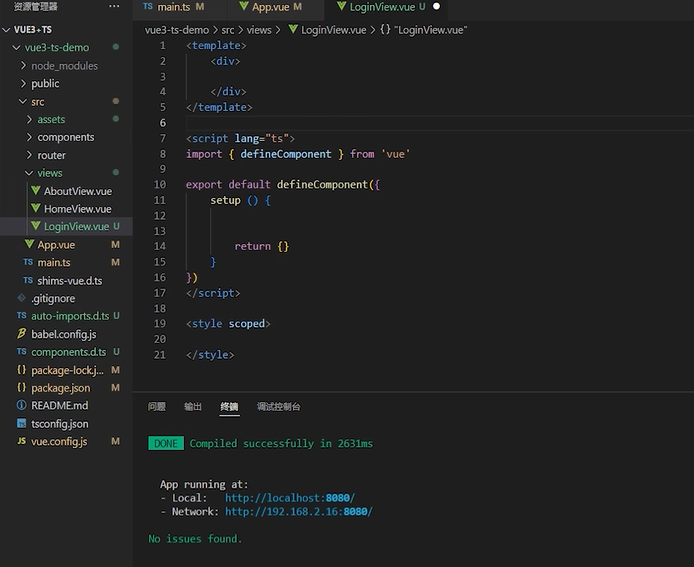Click the Vue icon of LoginView.vue in tree

[x=36, y=226]
